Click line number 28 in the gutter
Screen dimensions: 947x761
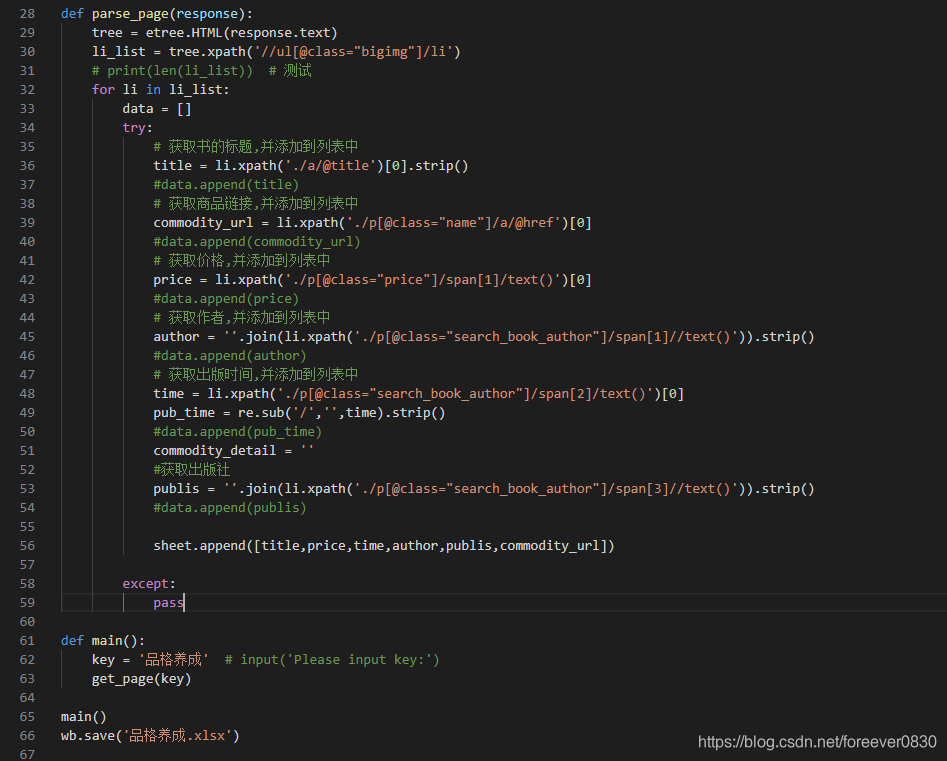click(x=27, y=13)
